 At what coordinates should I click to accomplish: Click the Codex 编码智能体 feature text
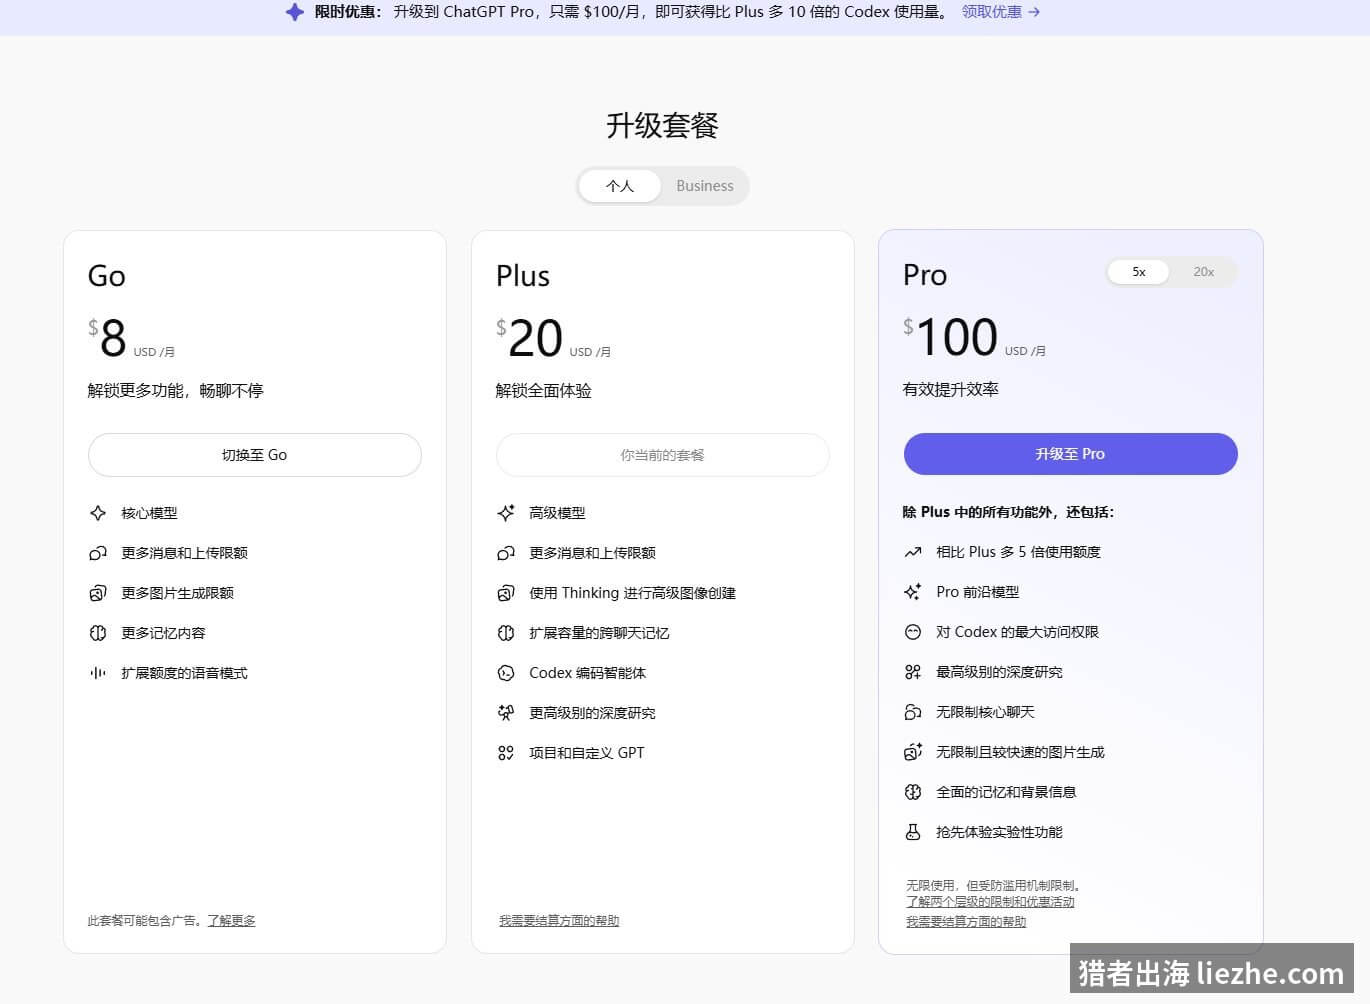588,673
